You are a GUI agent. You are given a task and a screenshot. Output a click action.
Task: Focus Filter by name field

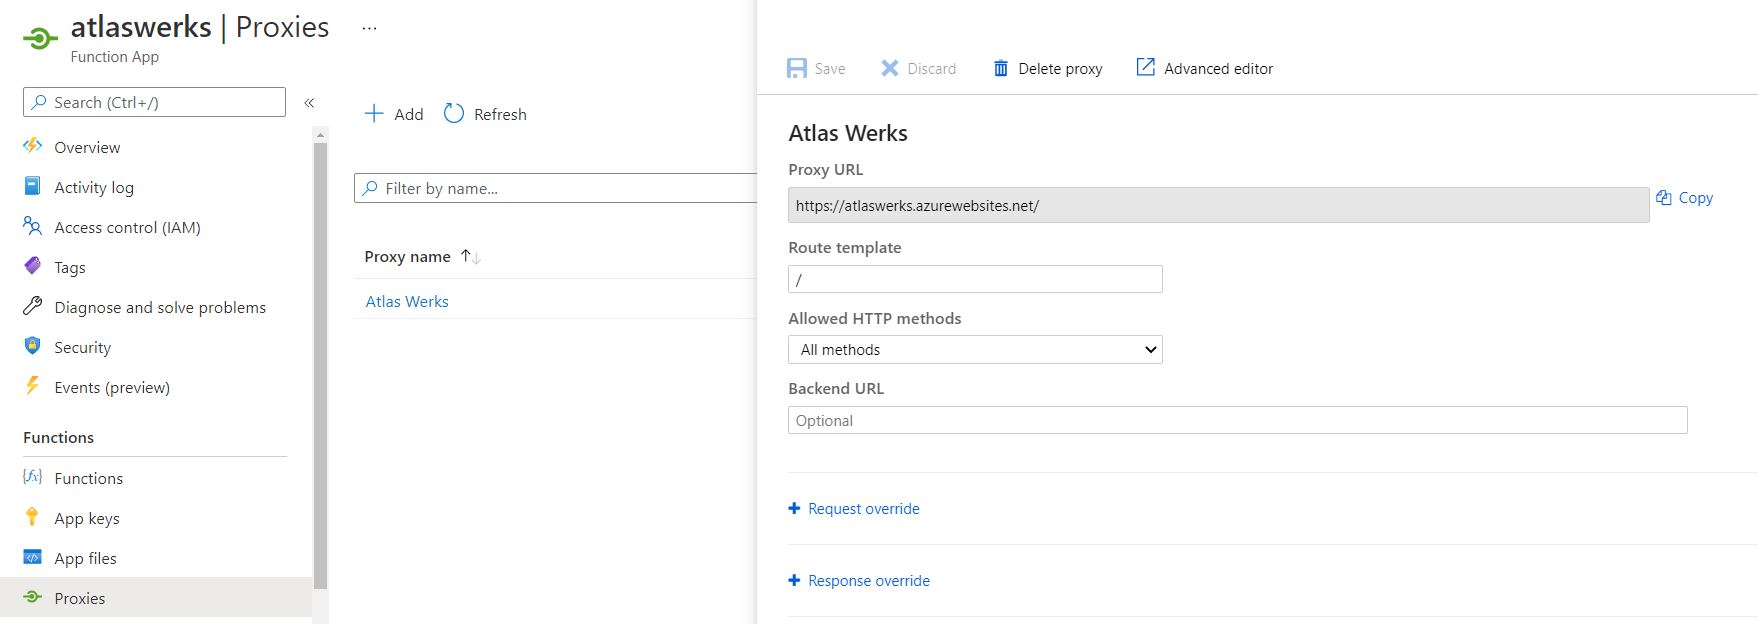tap(556, 188)
